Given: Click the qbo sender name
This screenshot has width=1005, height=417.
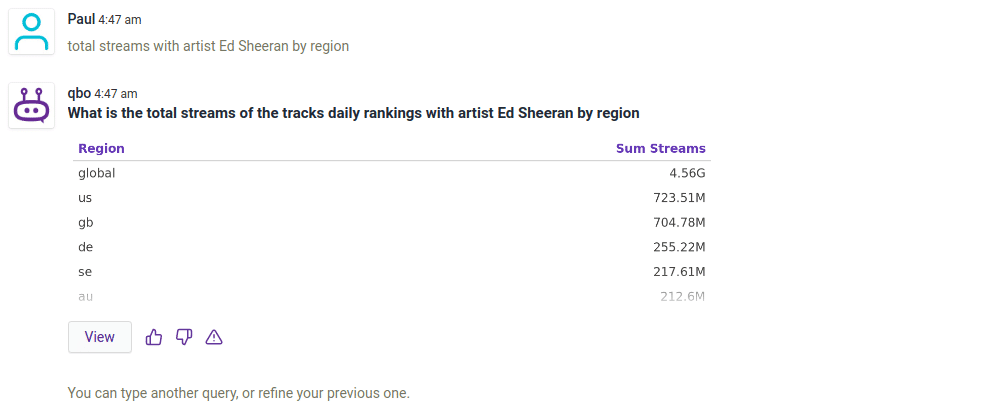Looking at the screenshot, I should tap(79, 93).
